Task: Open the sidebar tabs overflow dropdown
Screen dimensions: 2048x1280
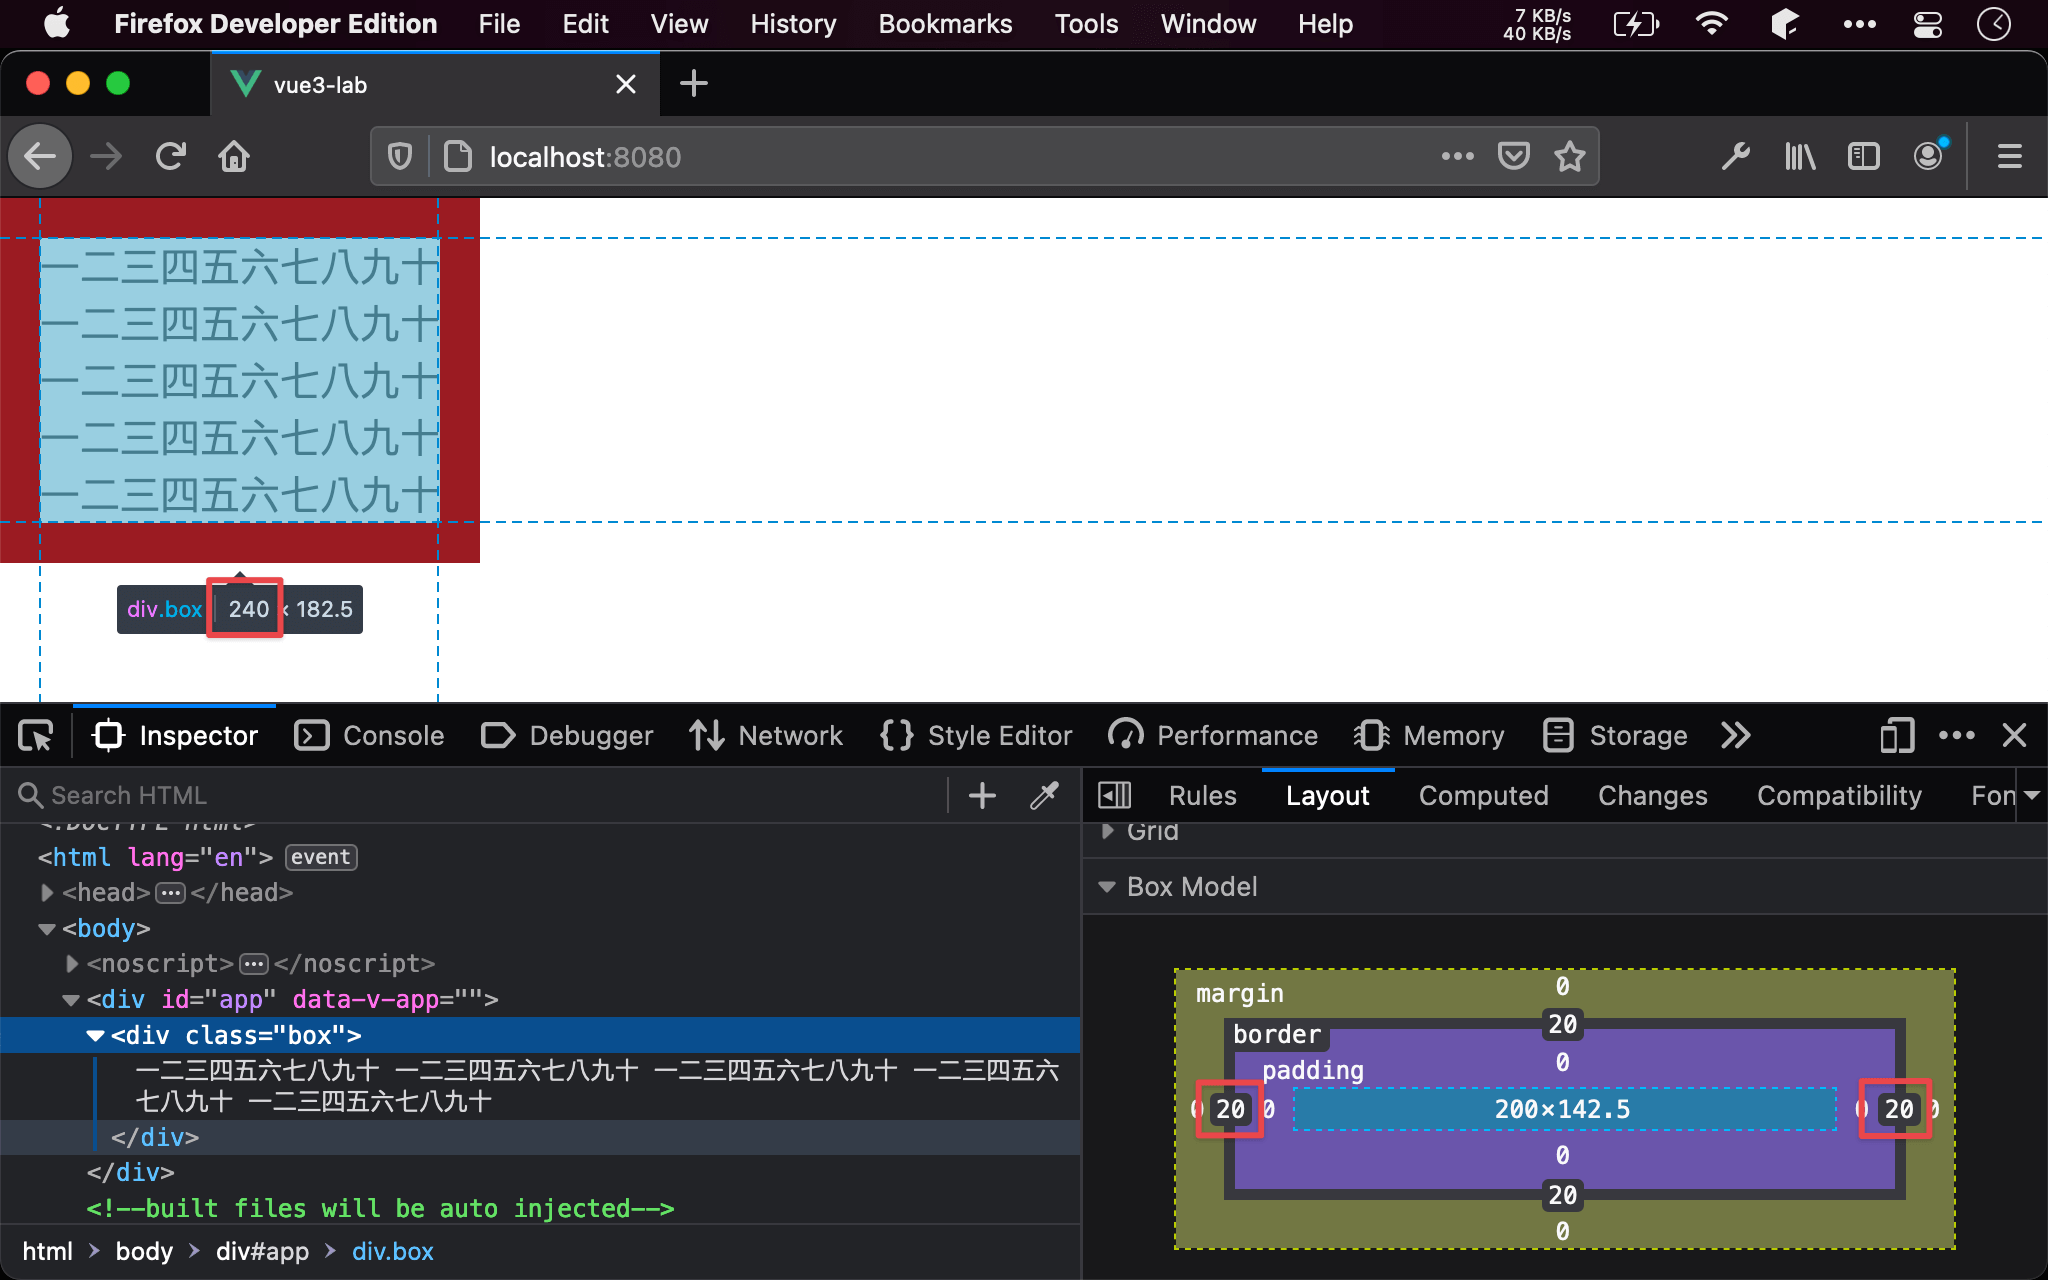Action: pyautogui.click(x=2031, y=795)
